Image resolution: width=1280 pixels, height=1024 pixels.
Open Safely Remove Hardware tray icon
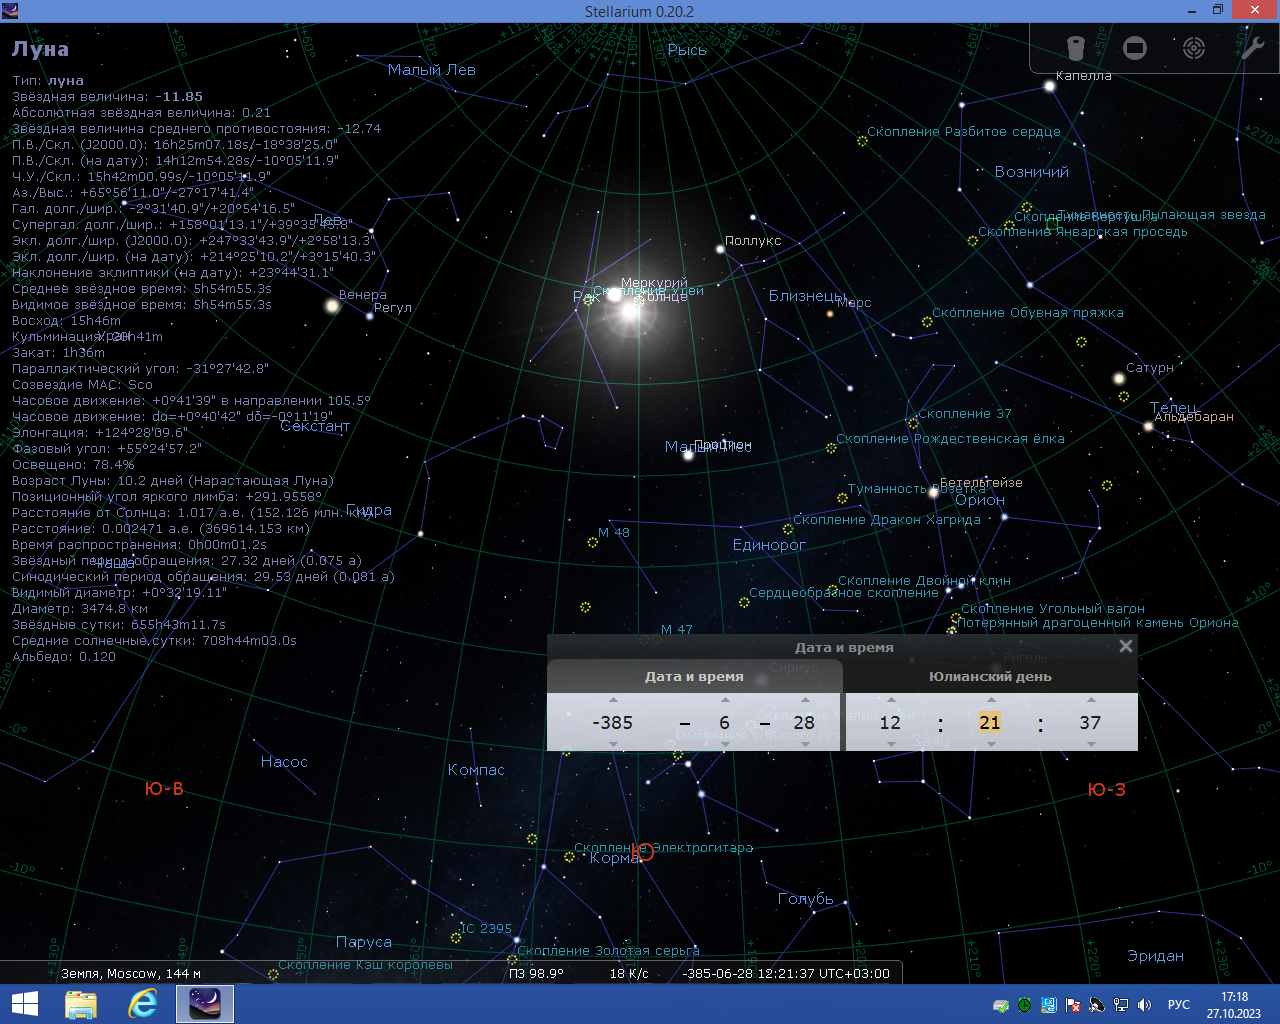click(1001, 1005)
